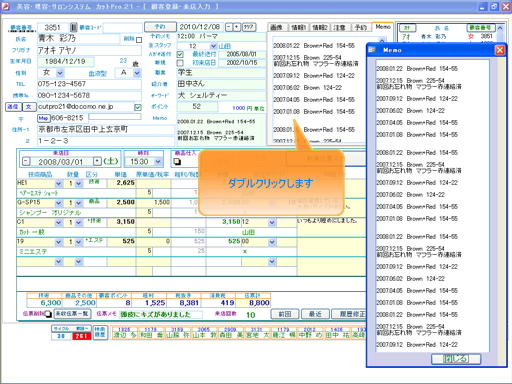This screenshot has width=512, height=384.
Task: Click the TEL field 075-123-4567
Action: tap(89, 84)
